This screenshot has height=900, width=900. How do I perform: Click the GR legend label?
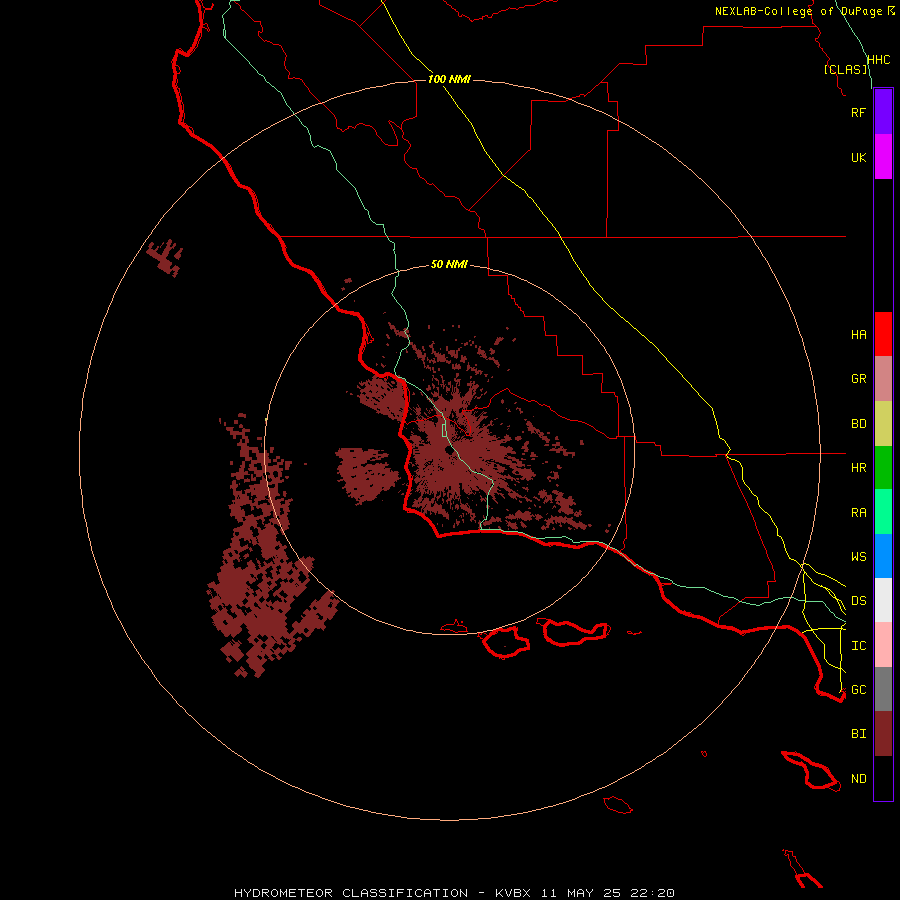click(x=858, y=379)
